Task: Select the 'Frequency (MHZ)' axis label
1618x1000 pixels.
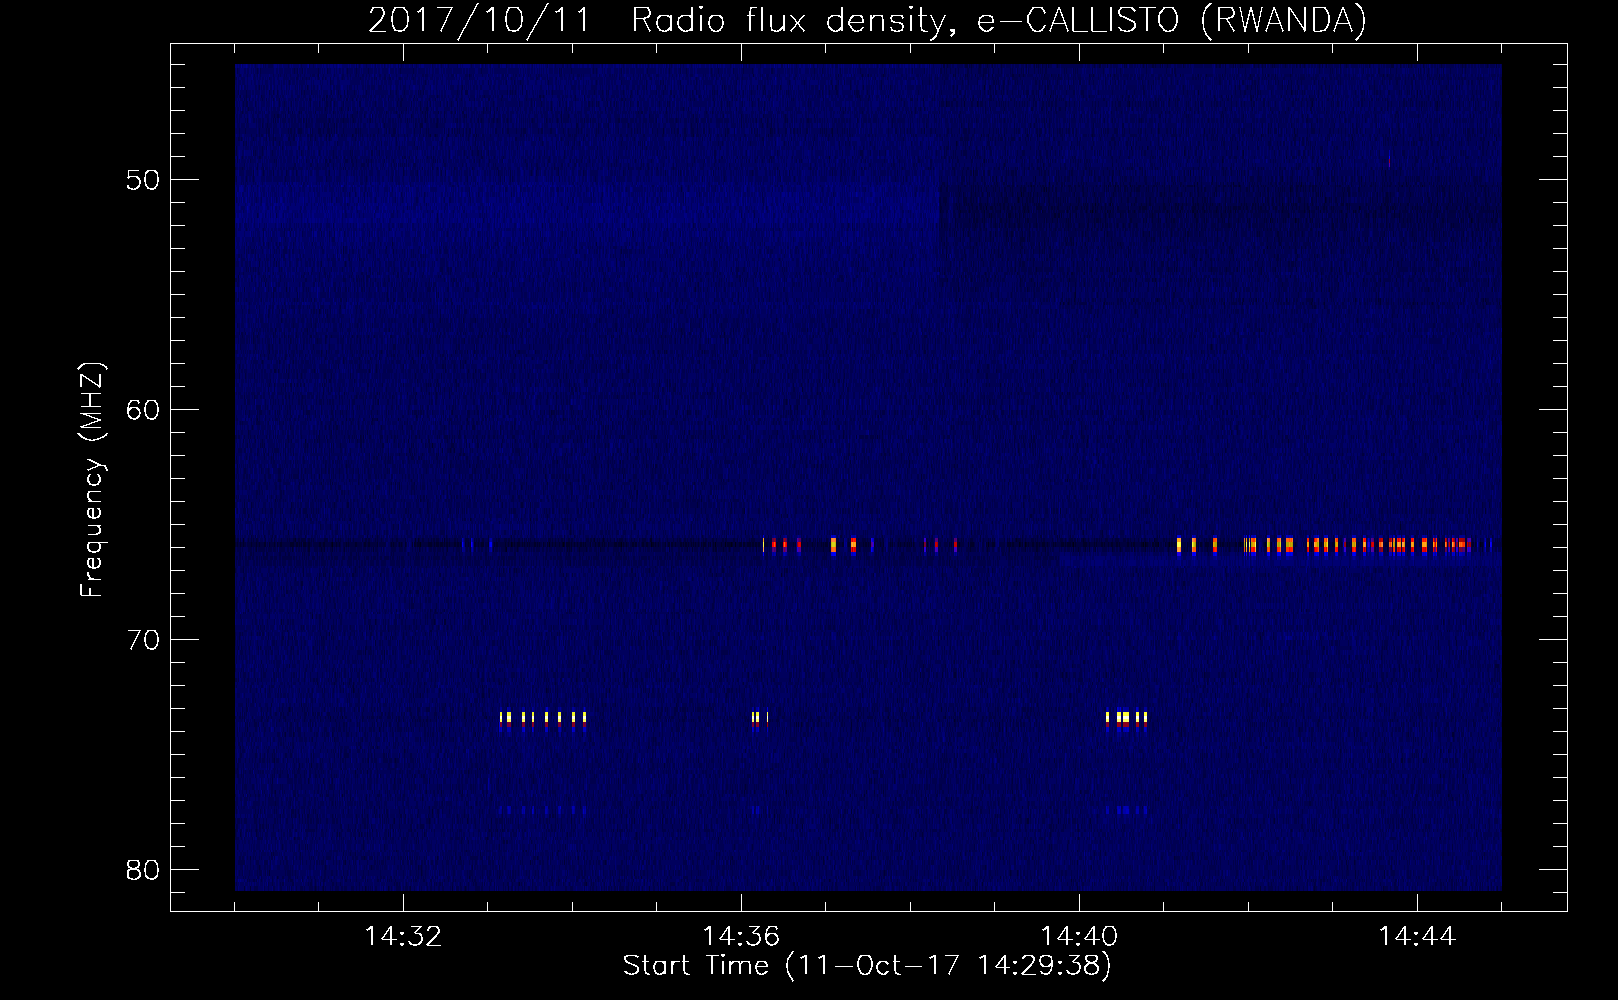Action: 92,480
